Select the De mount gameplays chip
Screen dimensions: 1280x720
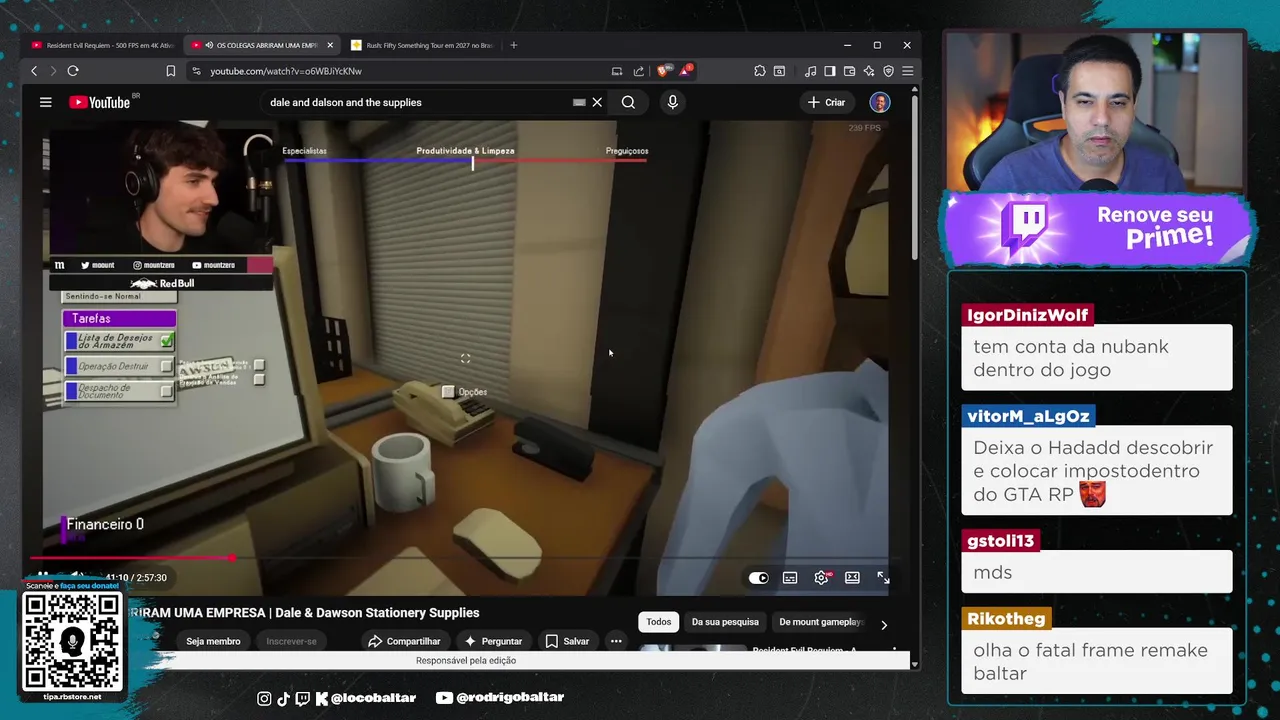pos(820,622)
